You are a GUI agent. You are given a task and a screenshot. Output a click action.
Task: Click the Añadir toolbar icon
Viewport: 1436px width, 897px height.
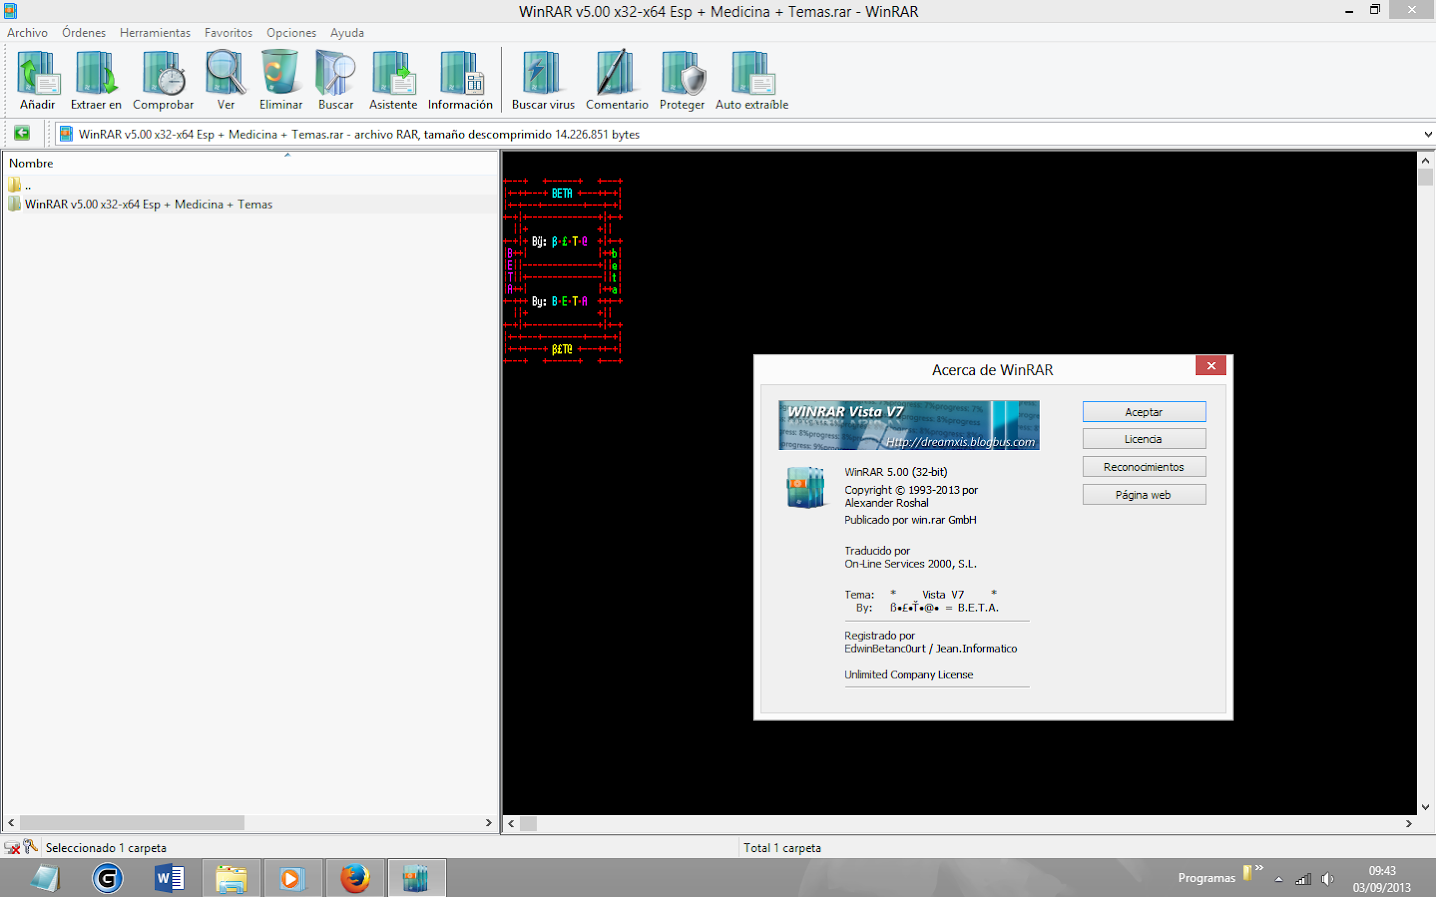[38, 80]
